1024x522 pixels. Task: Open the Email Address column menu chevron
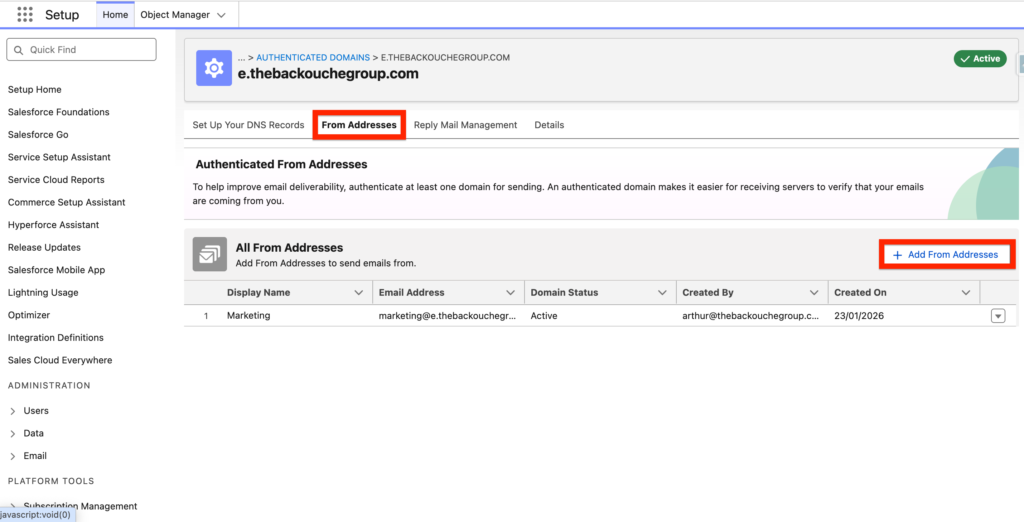pyautogui.click(x=510, y=293)
